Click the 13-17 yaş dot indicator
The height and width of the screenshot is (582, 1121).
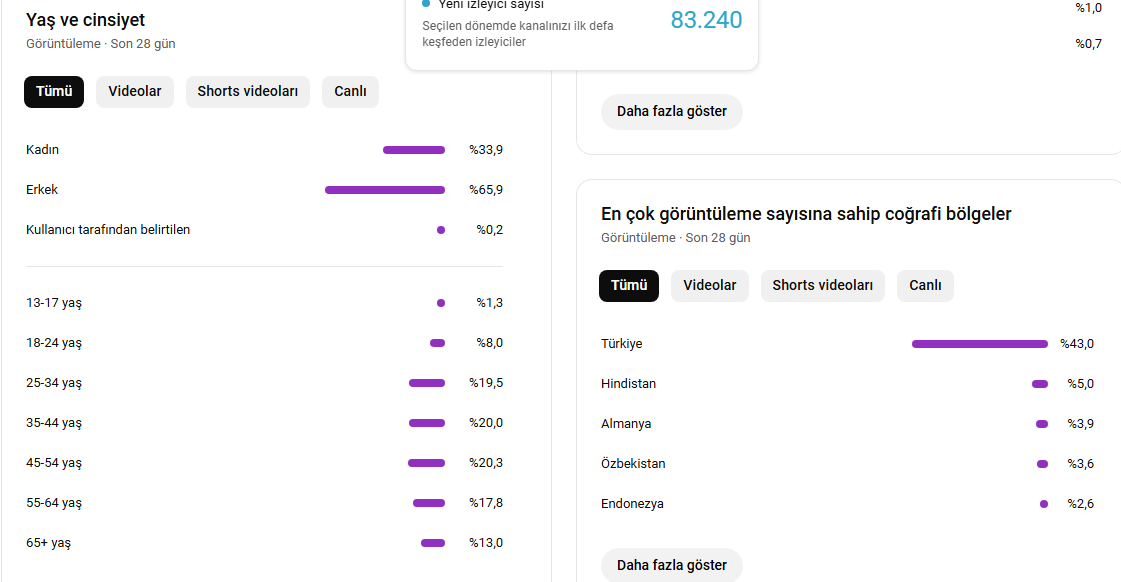[441, 303]
